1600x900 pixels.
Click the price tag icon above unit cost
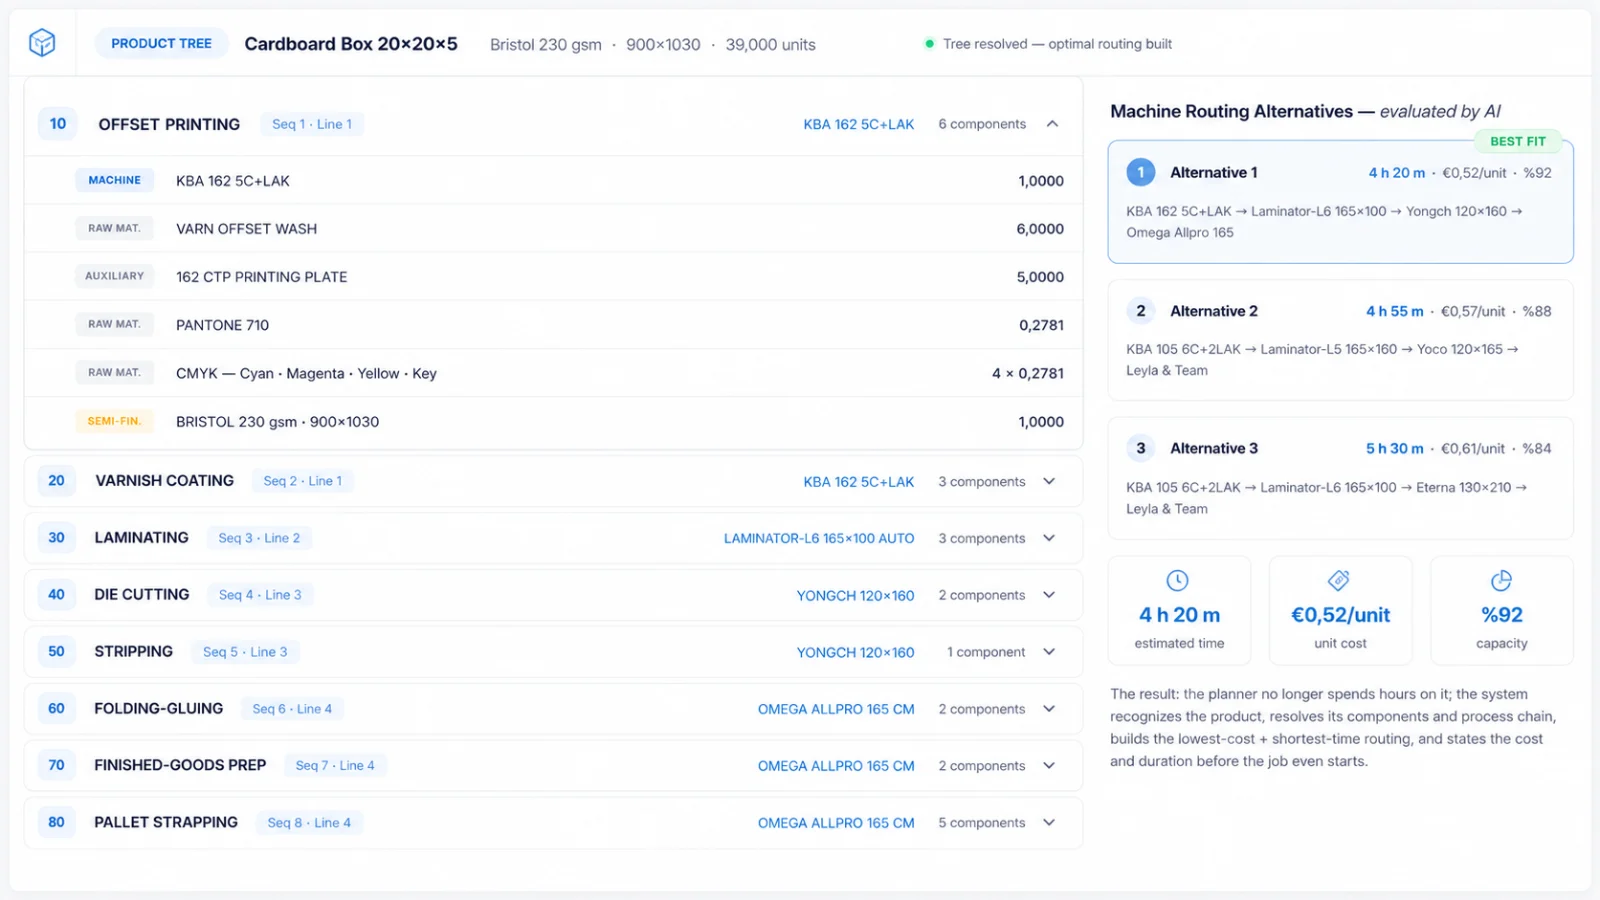click(1339, 581)
